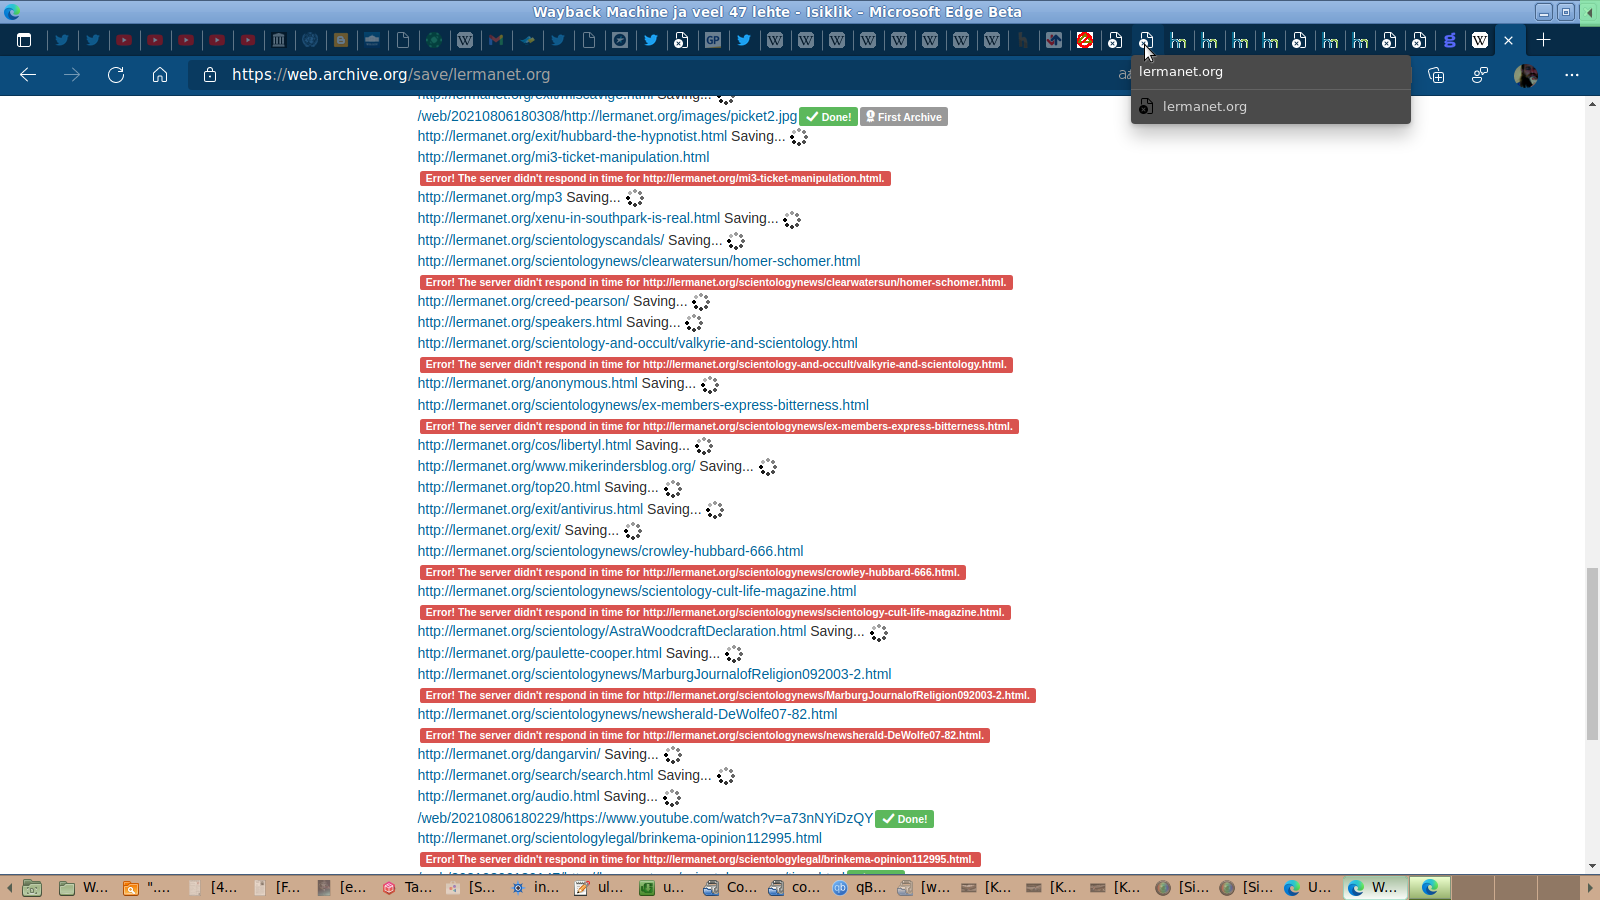The height and width of the screenshot is (900, 1600).
Task: Open the Settings and more menu
Action: pyautogui.click(x=1572, y=75)
